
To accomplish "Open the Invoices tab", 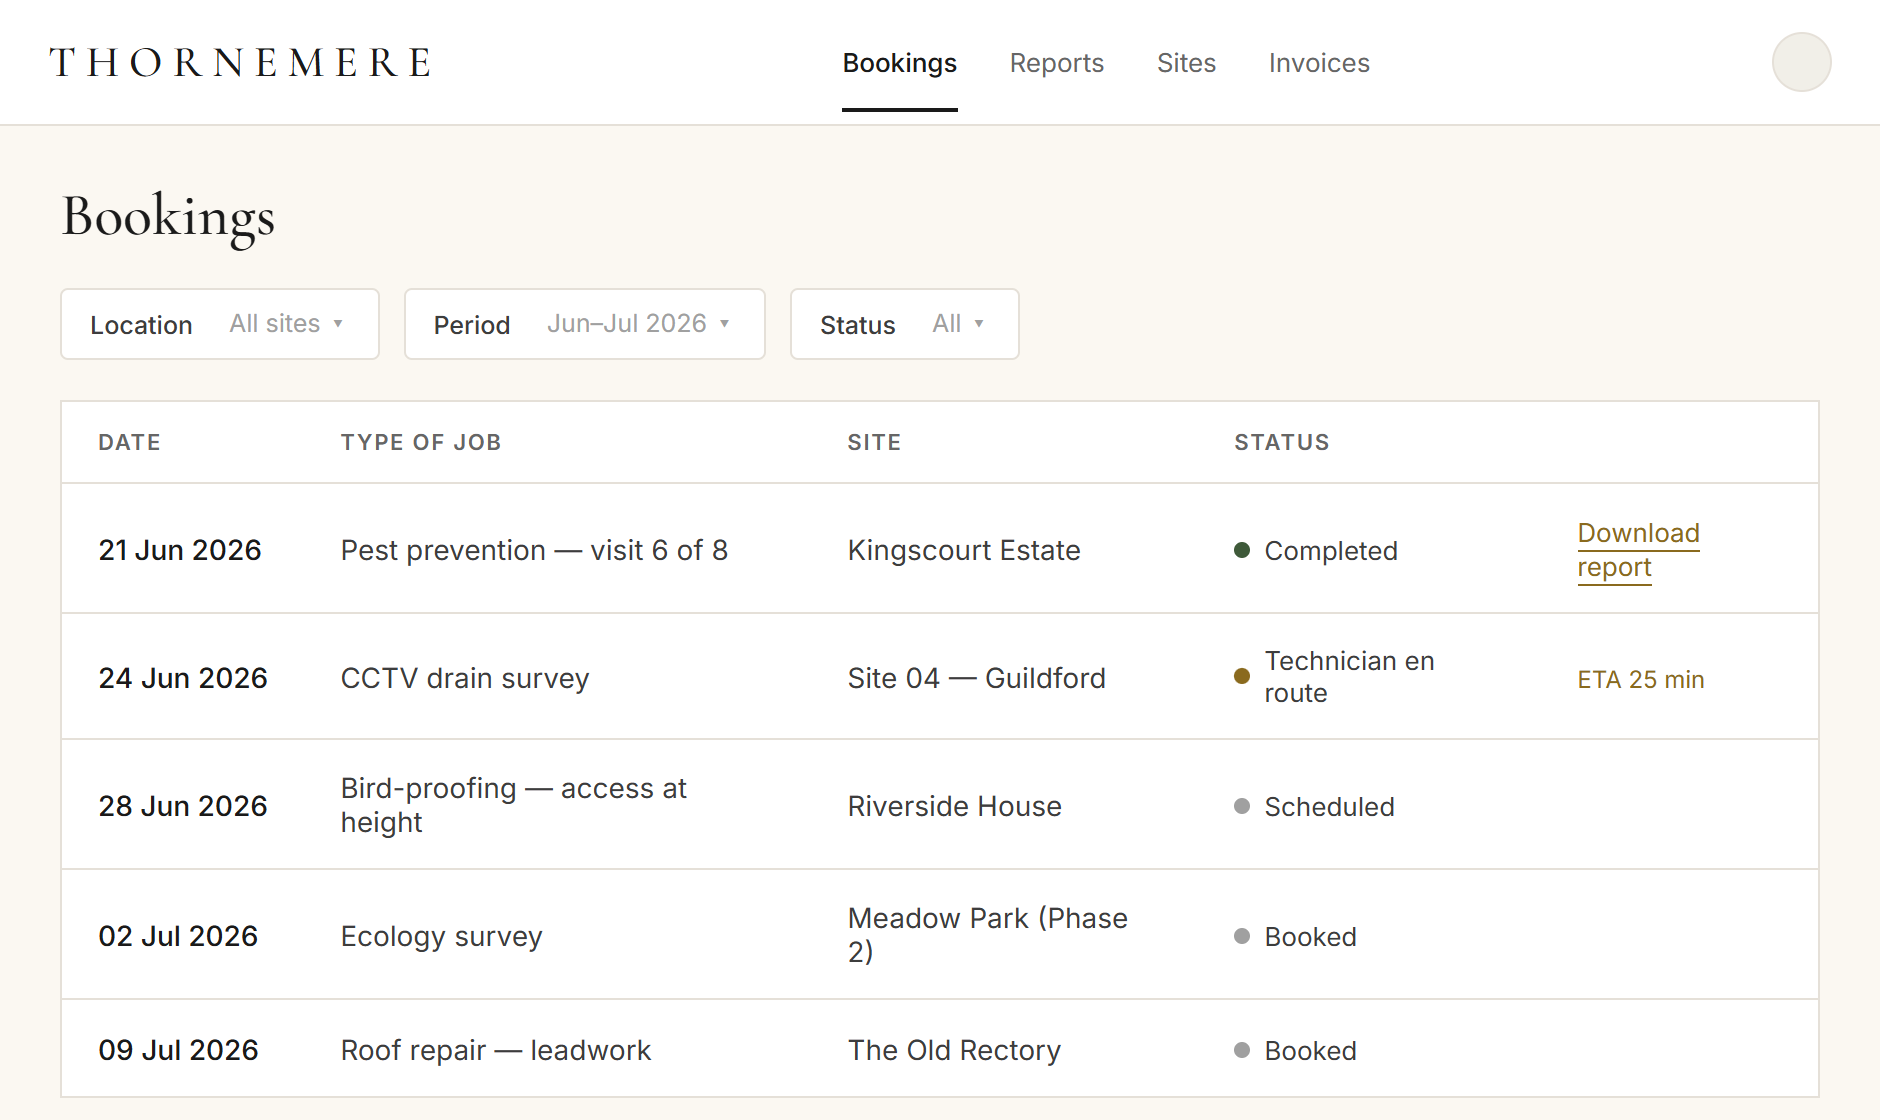I will point(1319,63).
